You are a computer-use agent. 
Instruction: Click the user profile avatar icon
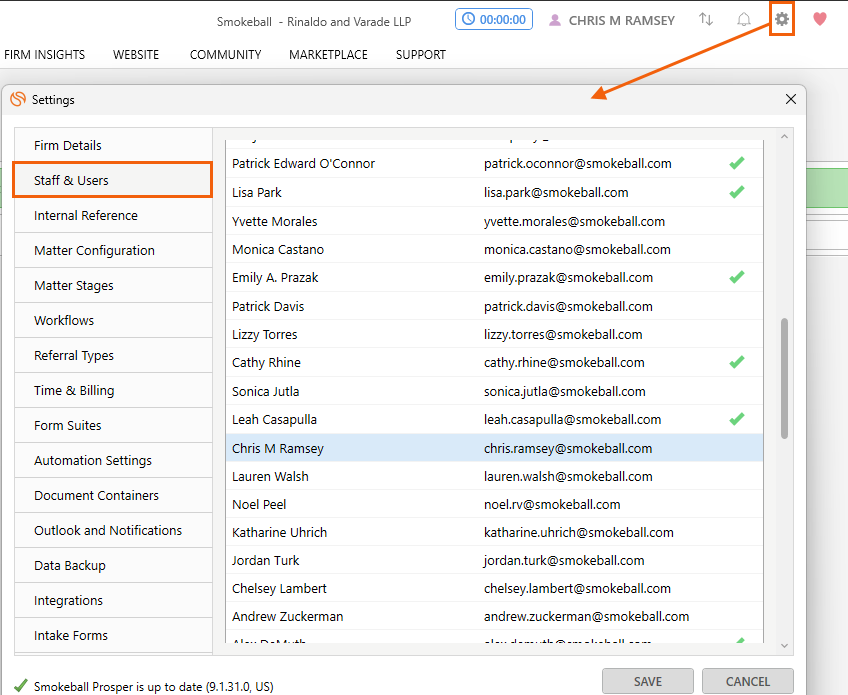[554, 21]
